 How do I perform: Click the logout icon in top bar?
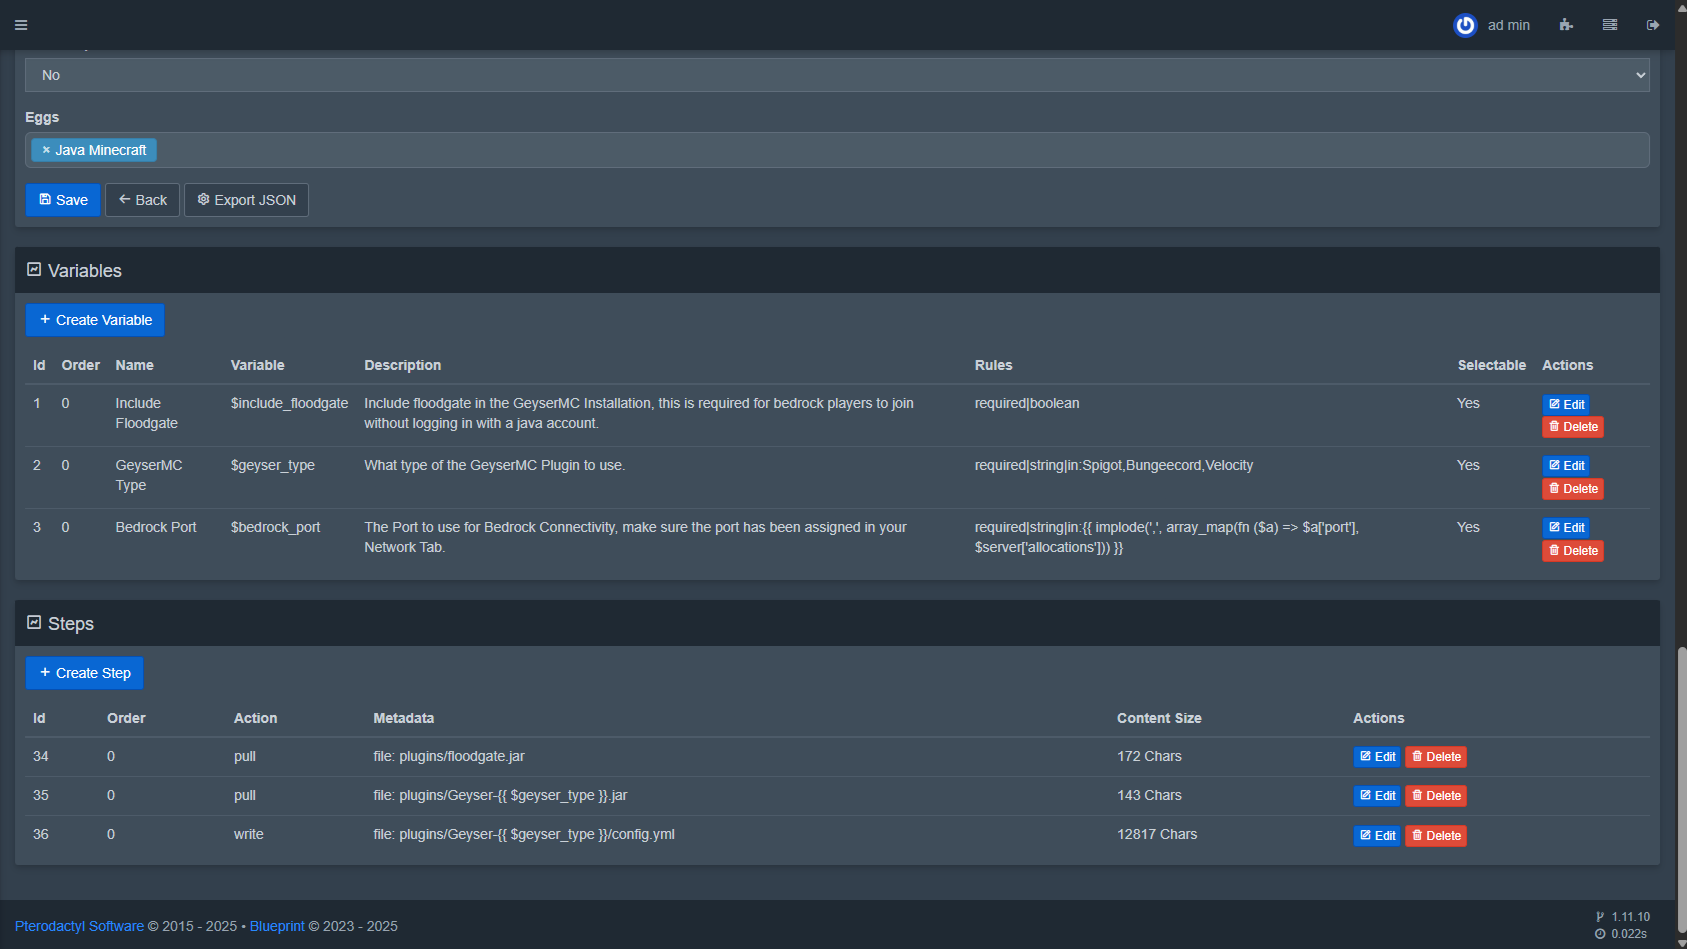pos(1653,25)
